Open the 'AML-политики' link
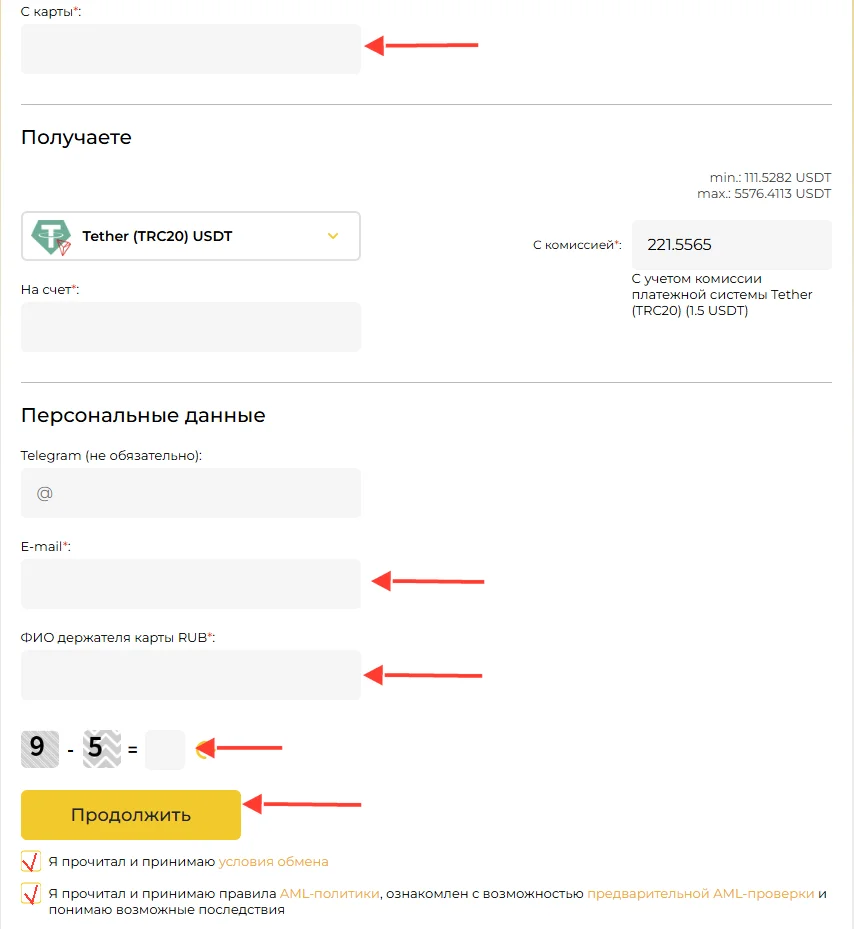 [x=330, y=893]
